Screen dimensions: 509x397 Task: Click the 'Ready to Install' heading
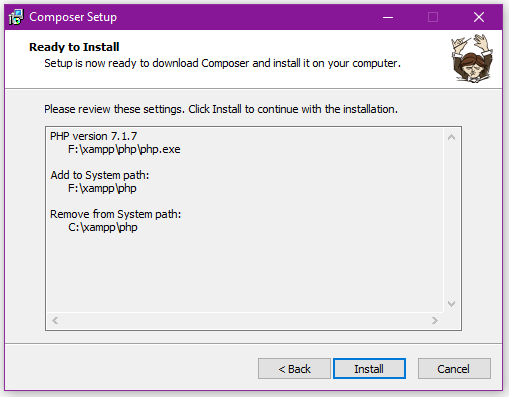74,47
